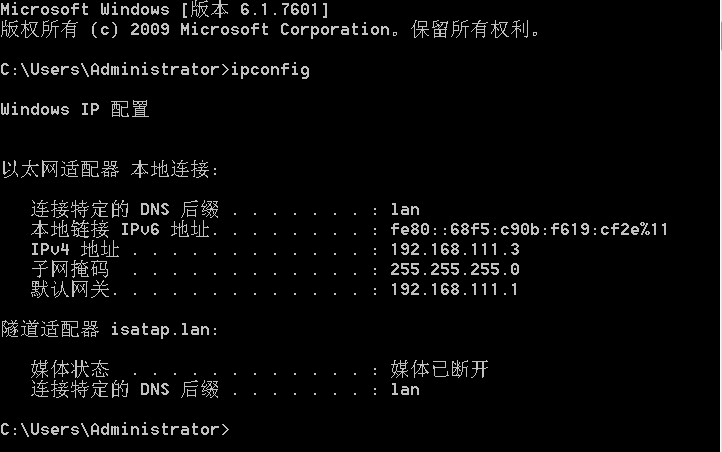This screenshot has height=452, width=722.
Task: Click the 默认网关 label
Action: coord(70,290)
